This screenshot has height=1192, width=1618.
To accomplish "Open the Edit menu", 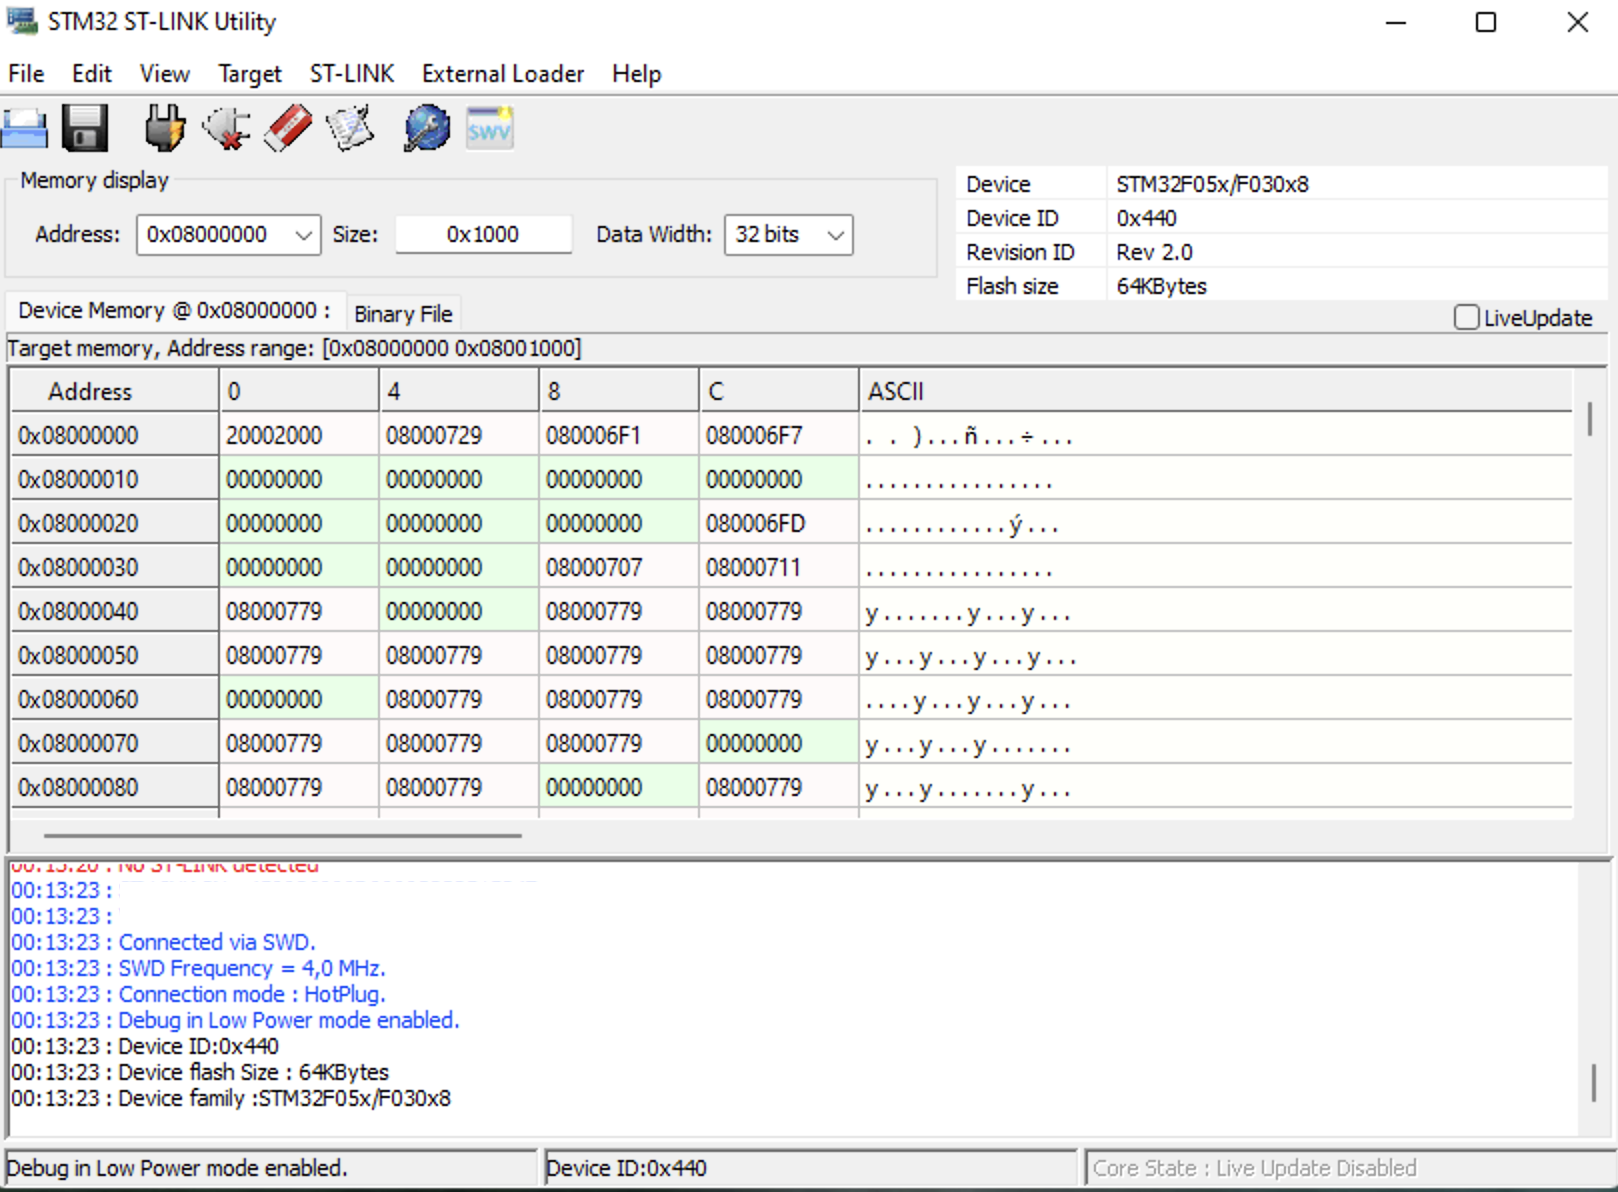I will (x=91, y=74).
